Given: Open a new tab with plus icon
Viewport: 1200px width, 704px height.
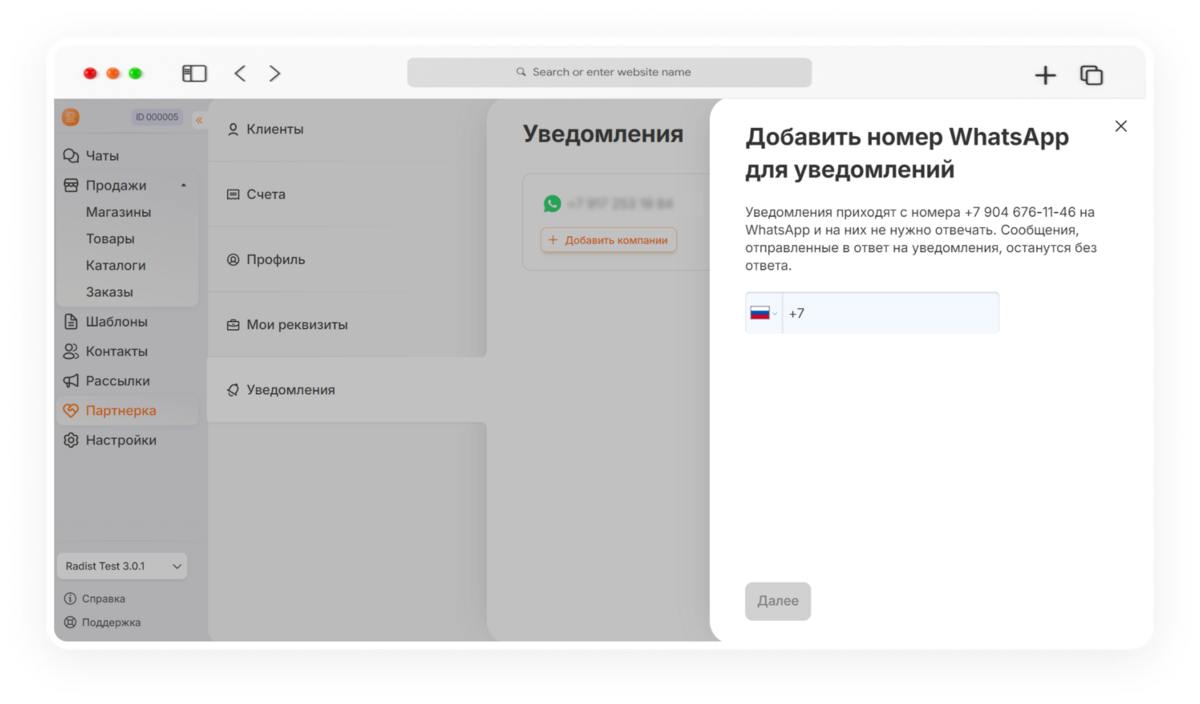Looking at the screenshot, I should 1045,75.
